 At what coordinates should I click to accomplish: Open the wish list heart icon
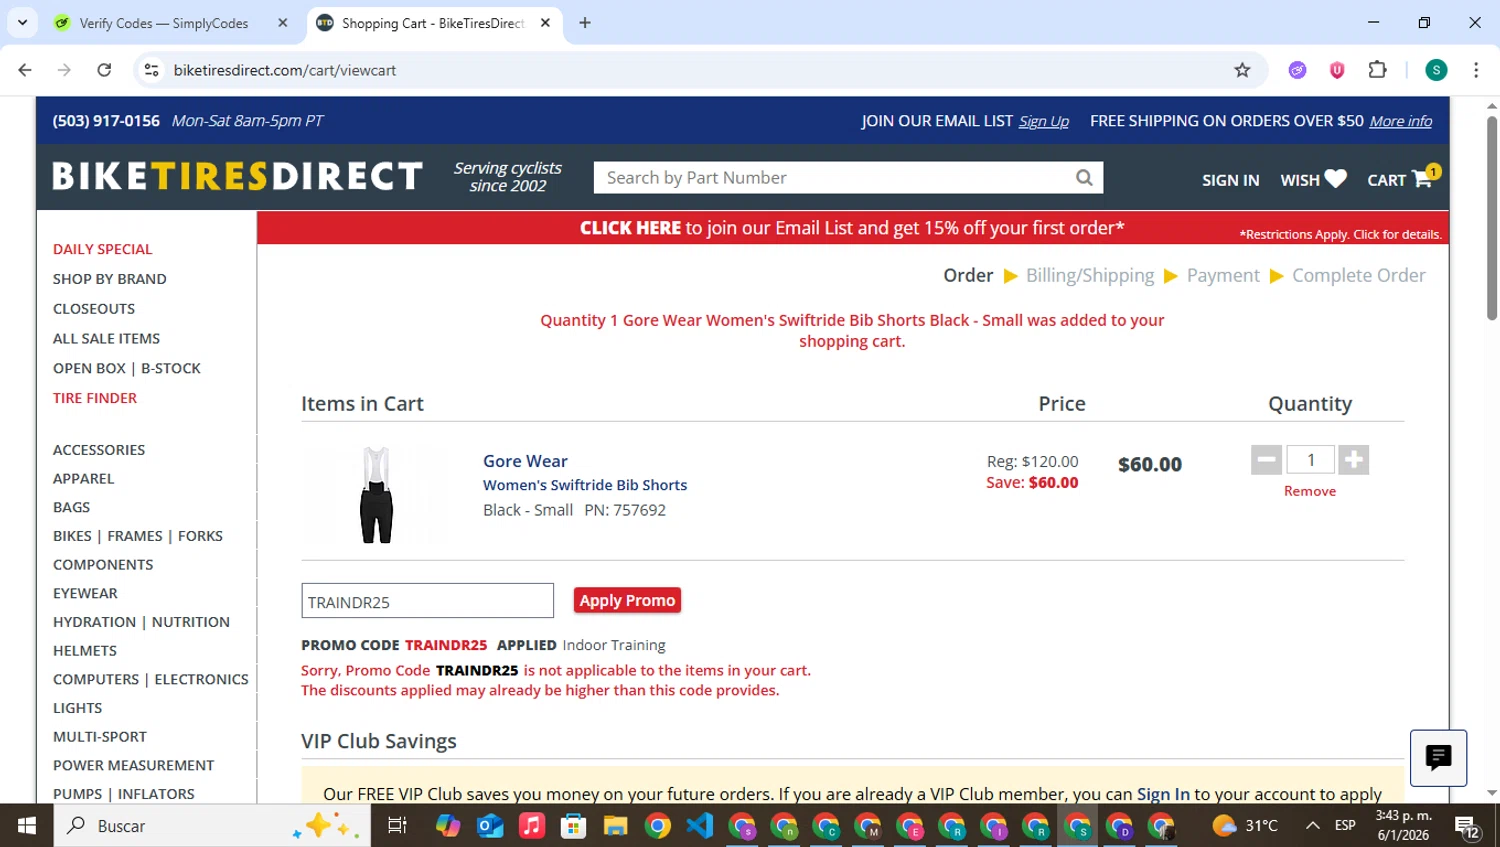point(1335,179)
